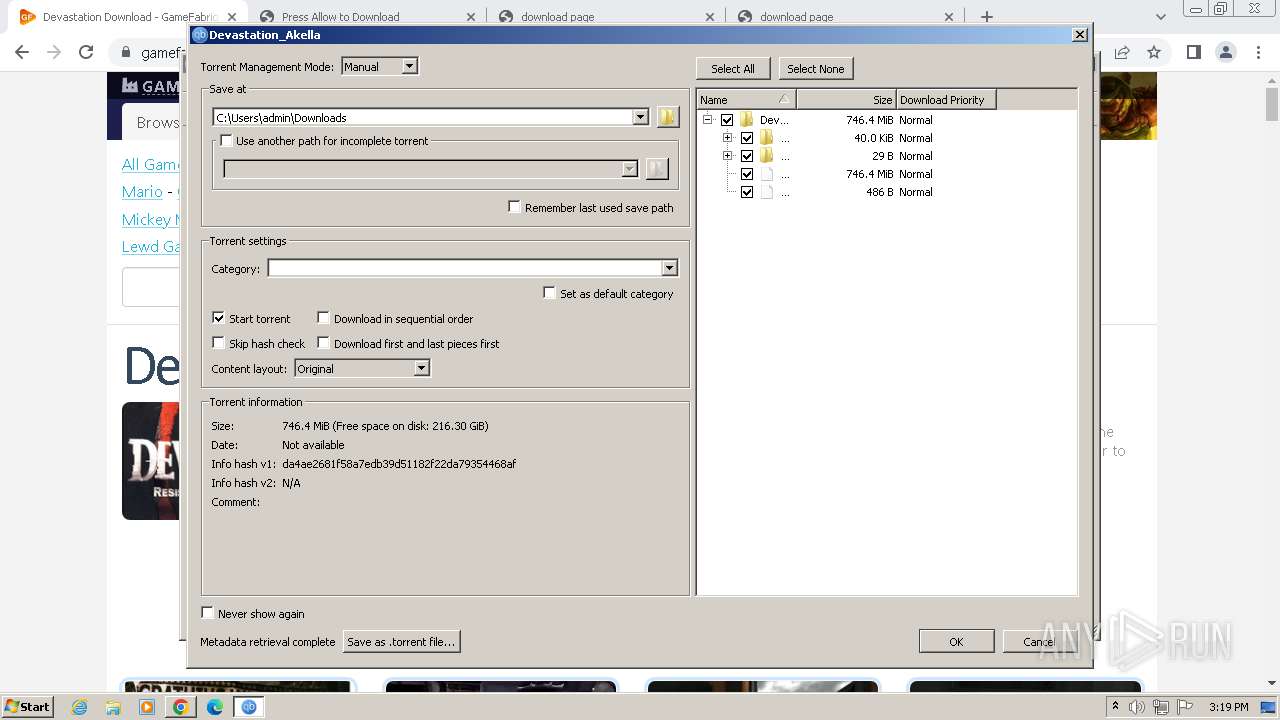Open Chrome from taskbar

tap(180, 707)
